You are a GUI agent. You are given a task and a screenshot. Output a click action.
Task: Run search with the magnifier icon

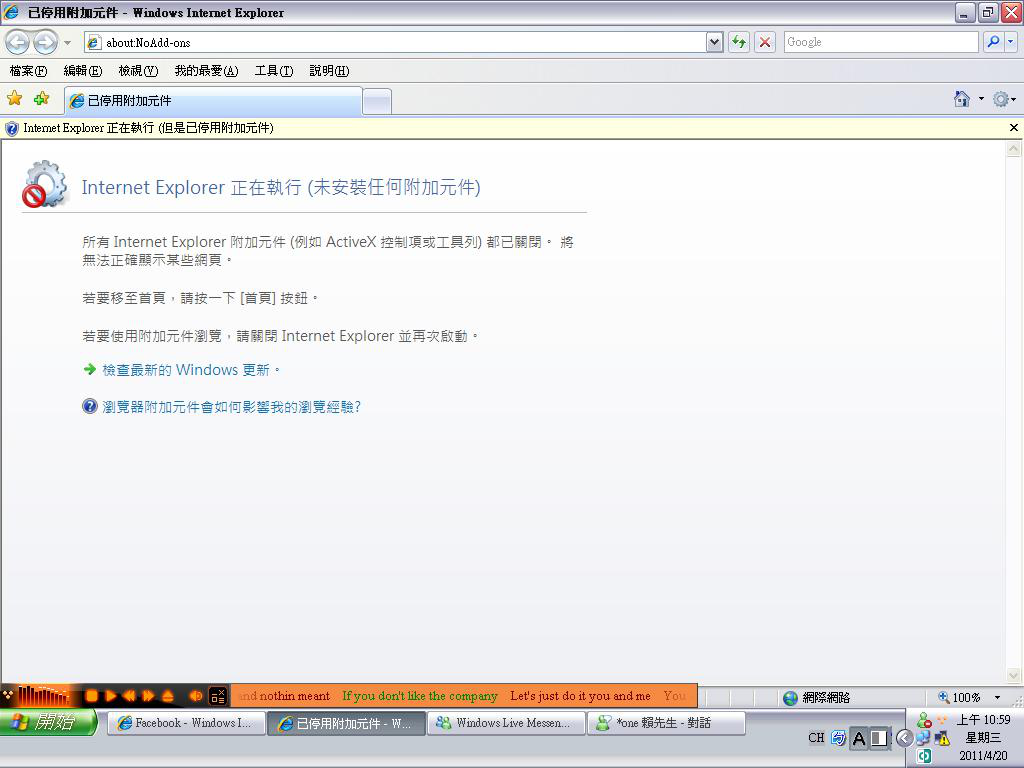coord(993,42)
